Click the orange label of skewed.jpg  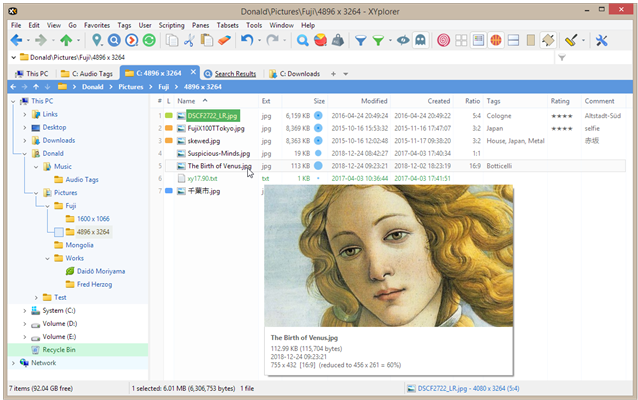coord(169,141)
